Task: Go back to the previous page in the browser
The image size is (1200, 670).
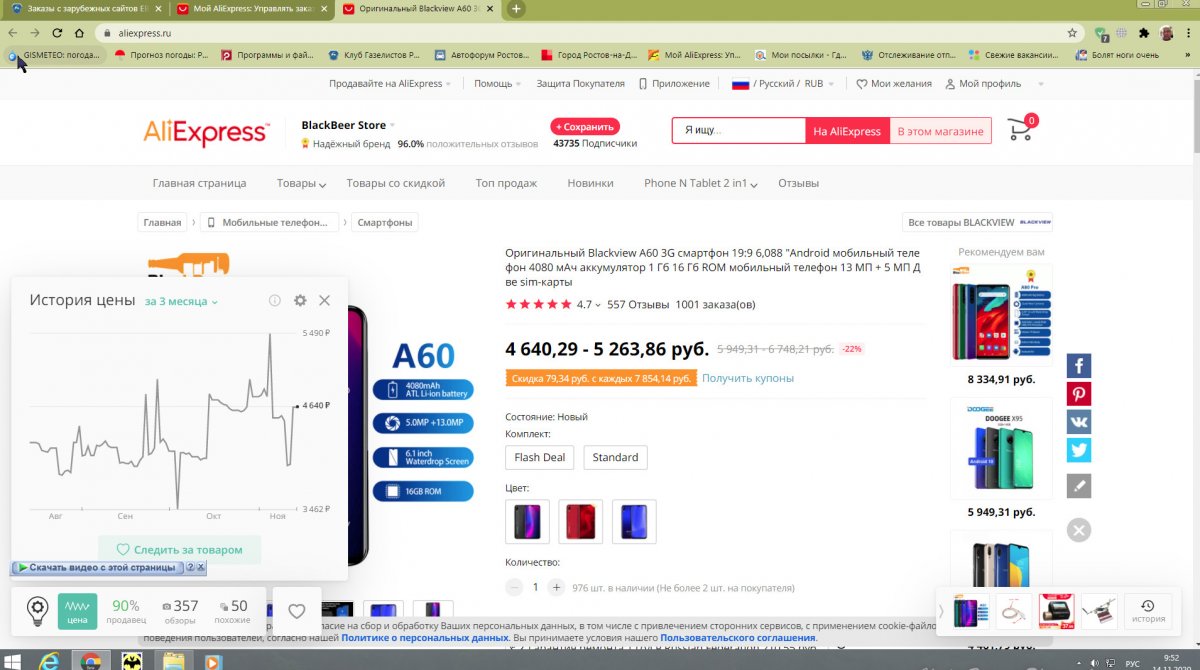Action: [14, 32]
